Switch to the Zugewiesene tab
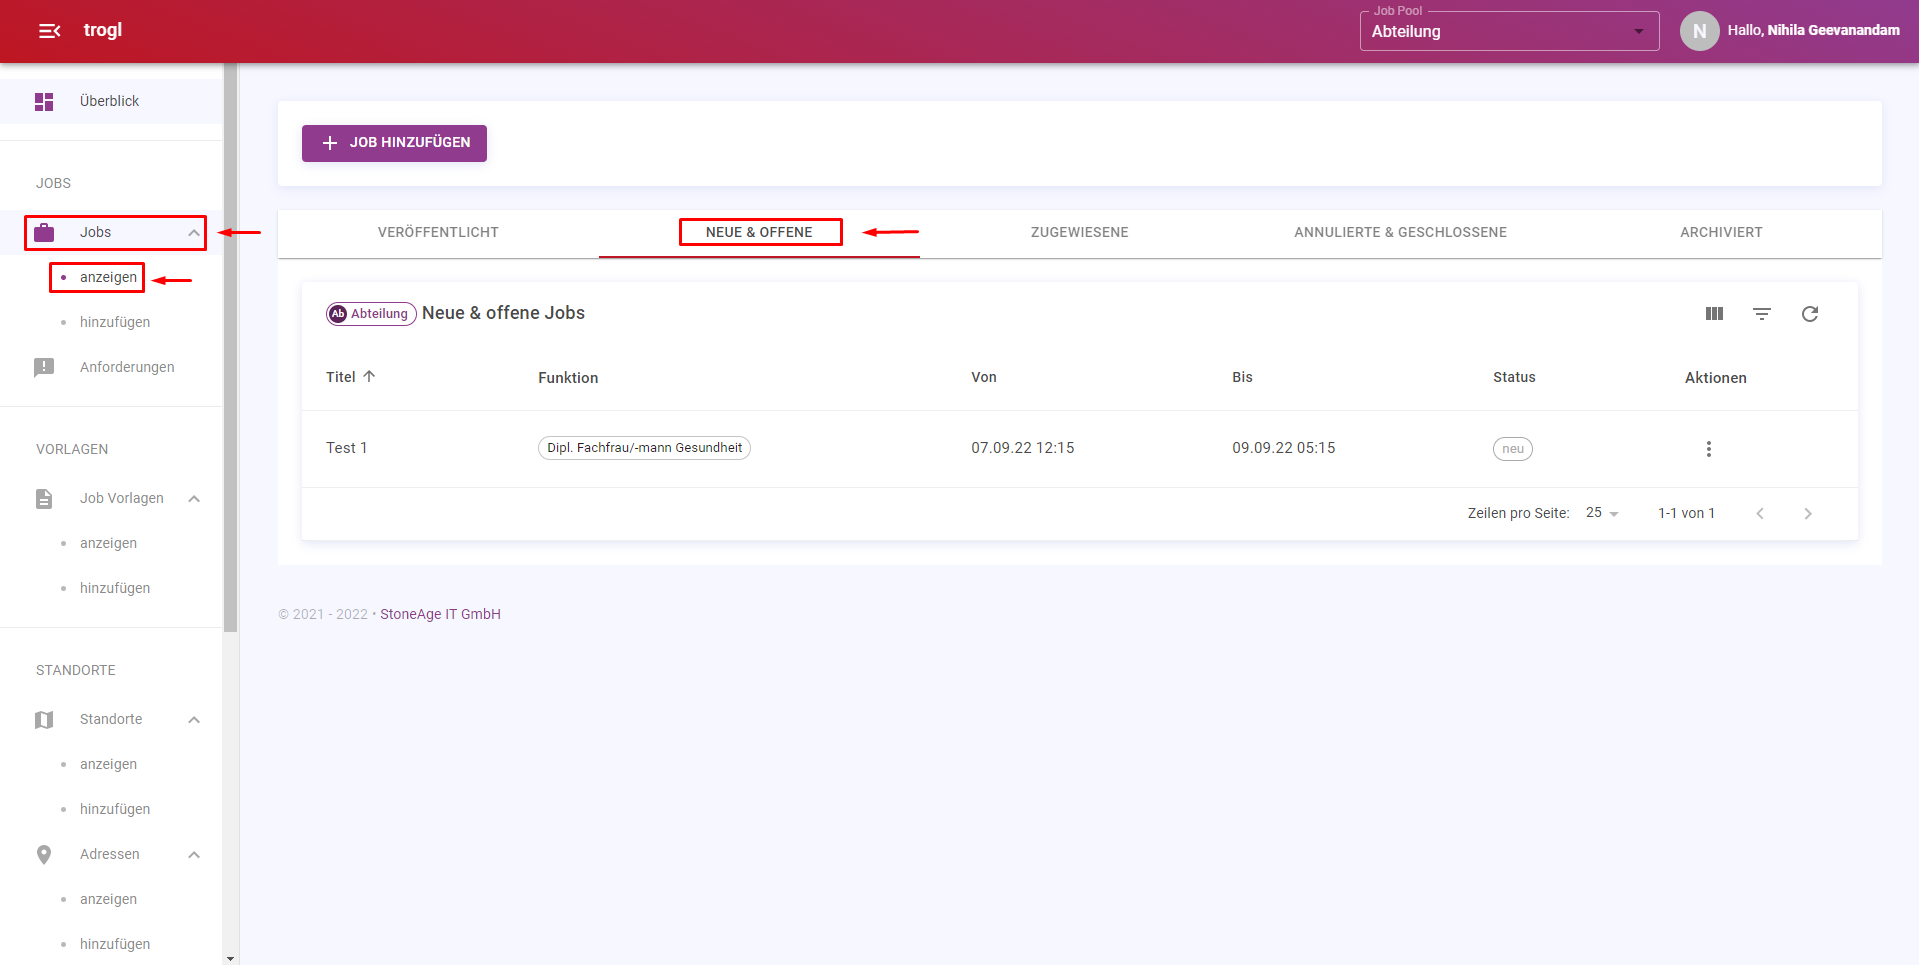 (1079, 232)
